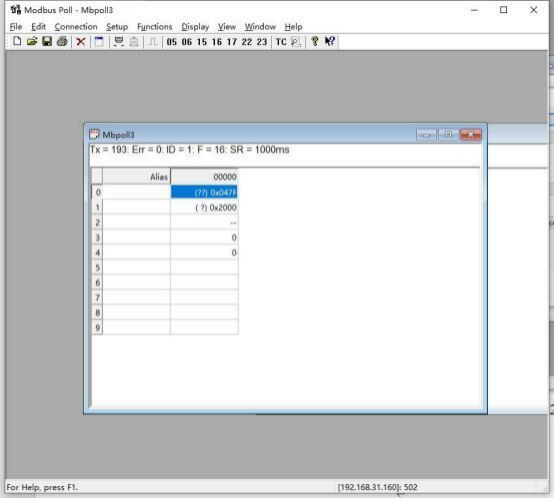The image size is (554, 498).
Task: Click the 00000 column header
Action: (x=204, y=176)
